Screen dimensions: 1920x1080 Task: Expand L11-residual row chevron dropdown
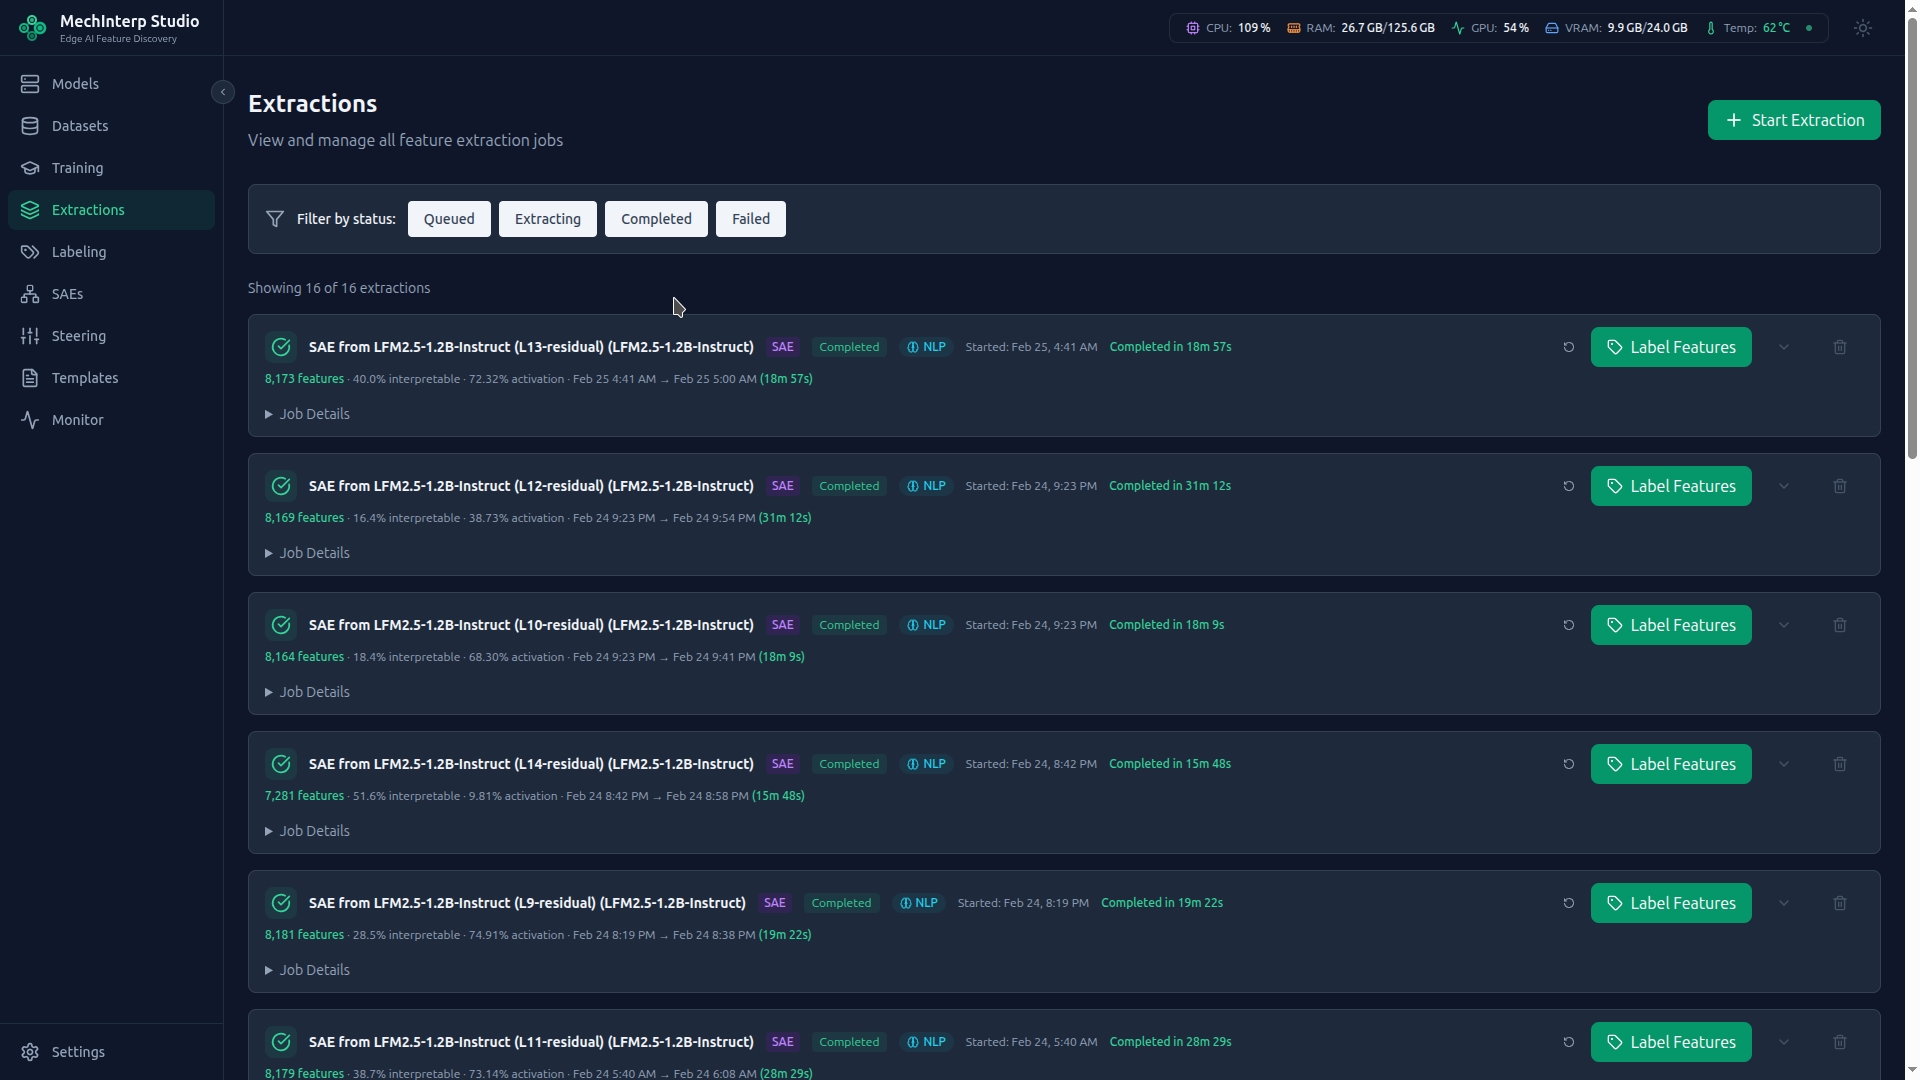click(1784, 1042)
